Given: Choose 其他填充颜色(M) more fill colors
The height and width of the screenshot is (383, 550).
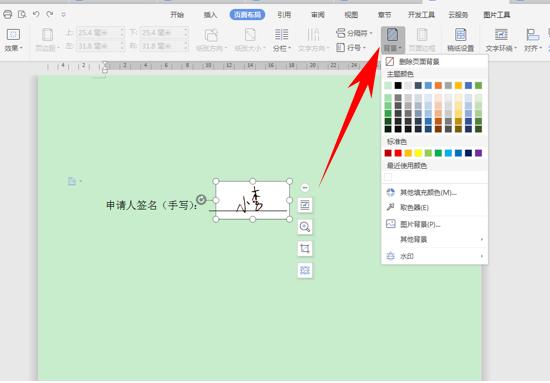Looking at the screenshot, I should click(434, 193).
